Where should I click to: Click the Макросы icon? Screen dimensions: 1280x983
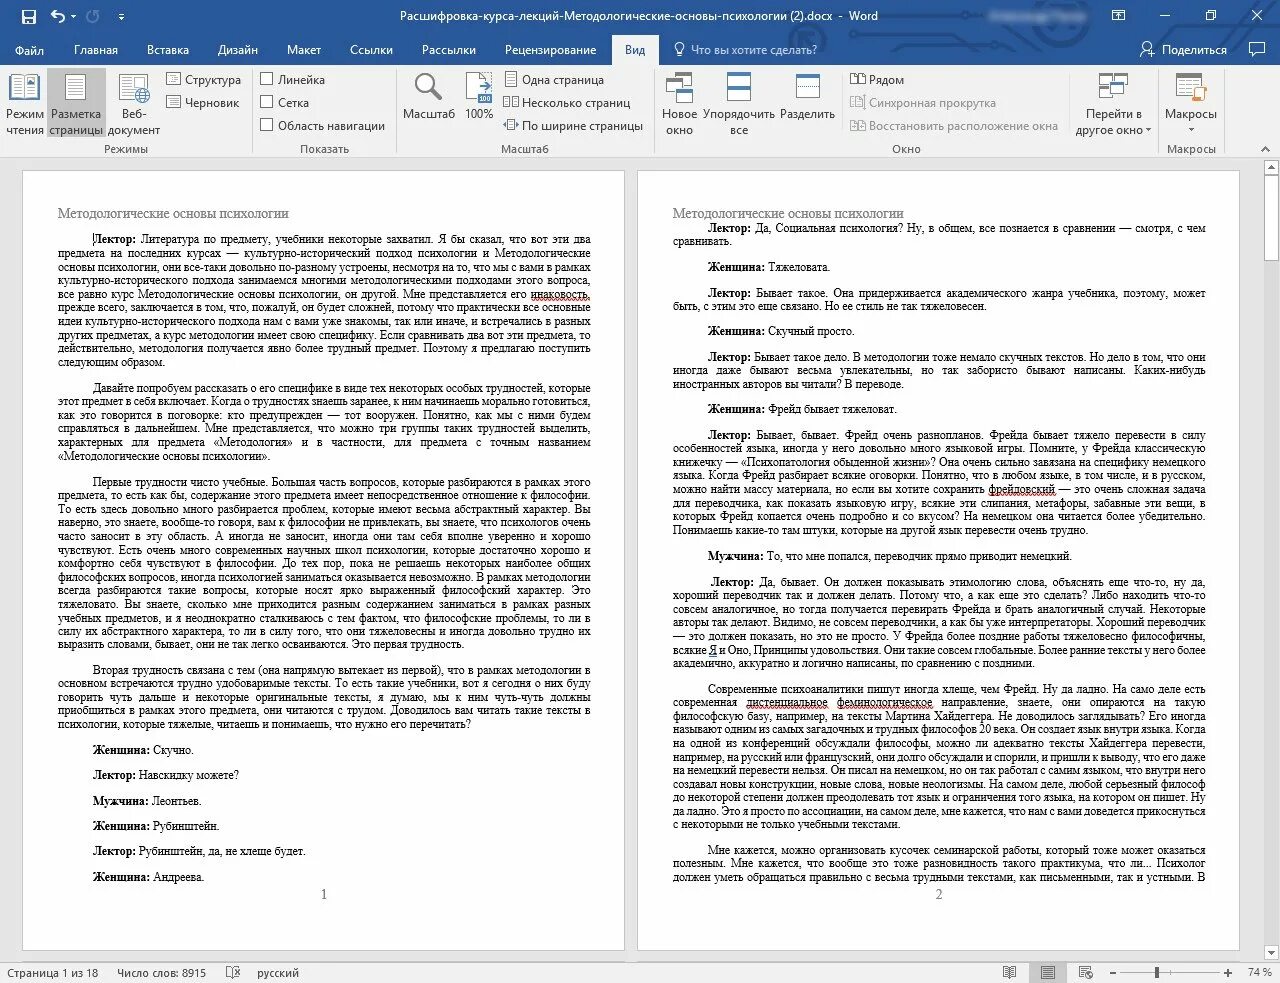[x=1191, y=87]
